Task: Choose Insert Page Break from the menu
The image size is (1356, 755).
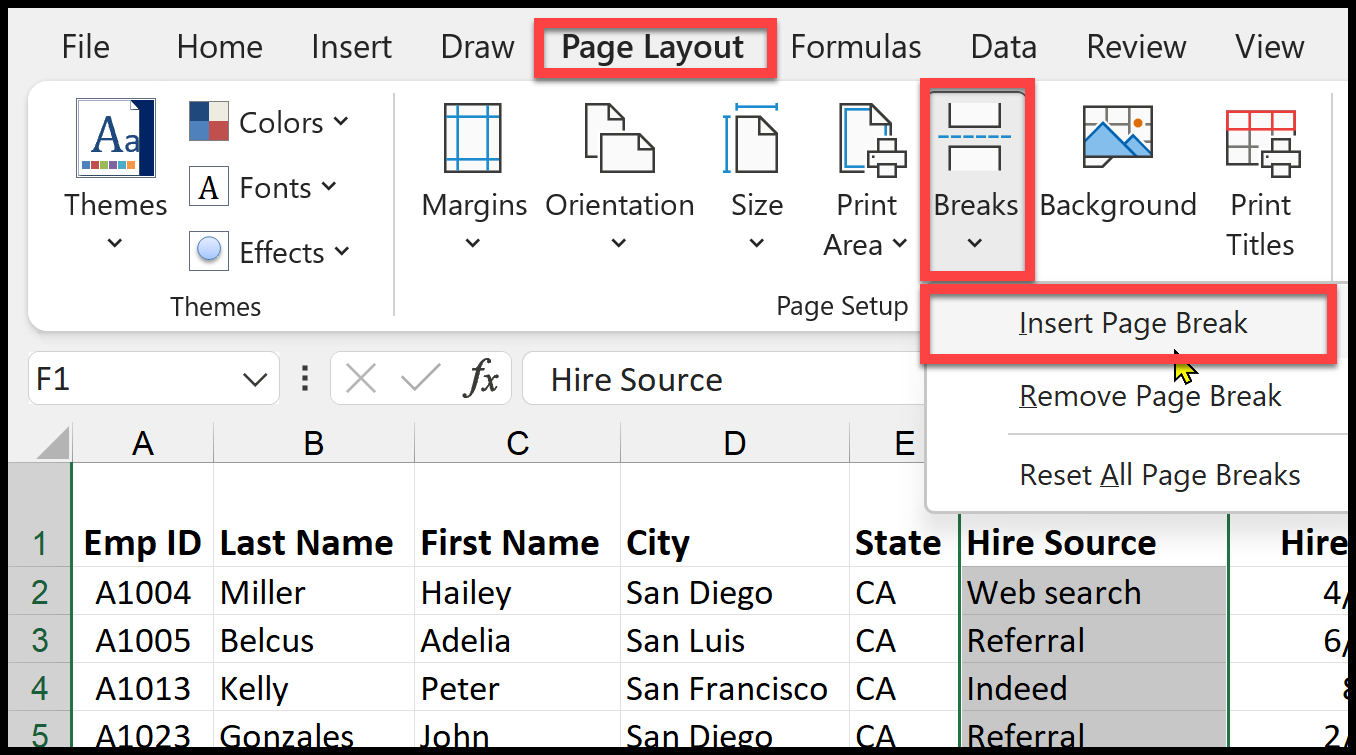Action: [1132, 323]
